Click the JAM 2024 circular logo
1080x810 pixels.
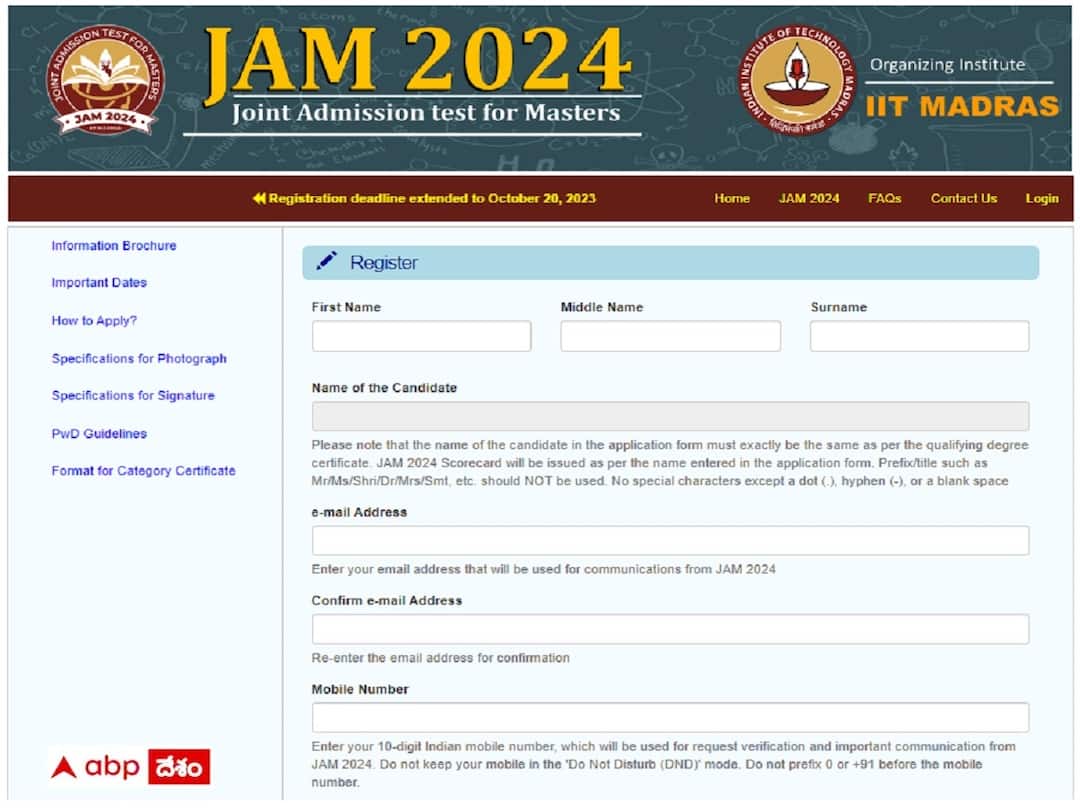point(100,80)
